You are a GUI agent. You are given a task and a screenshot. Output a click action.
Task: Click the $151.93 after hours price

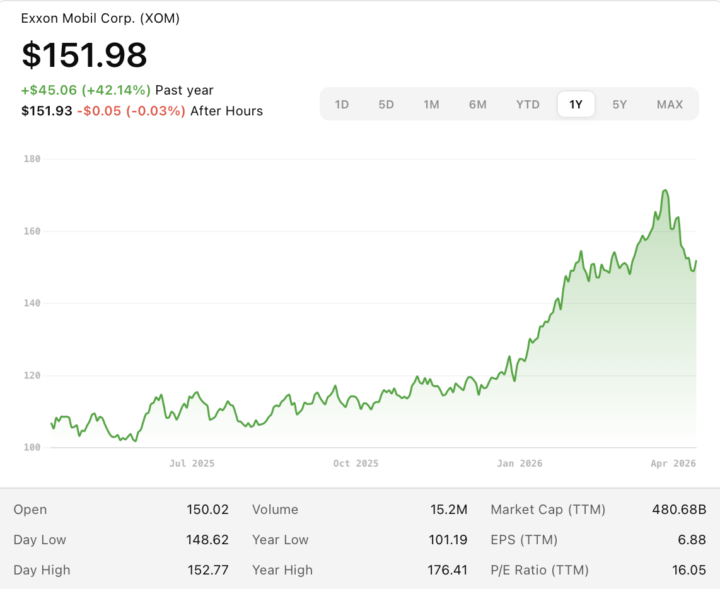point(46,111)
